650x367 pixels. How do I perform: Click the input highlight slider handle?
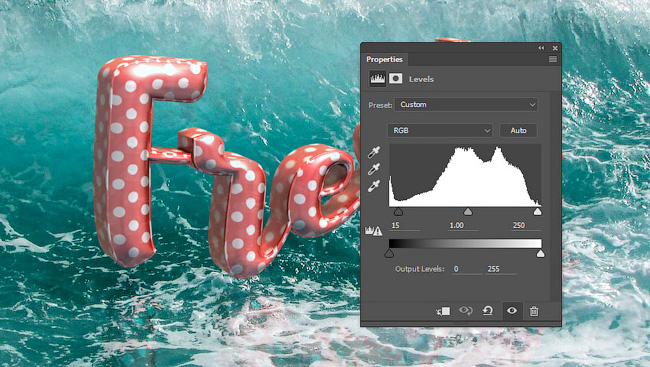point(537,212)
